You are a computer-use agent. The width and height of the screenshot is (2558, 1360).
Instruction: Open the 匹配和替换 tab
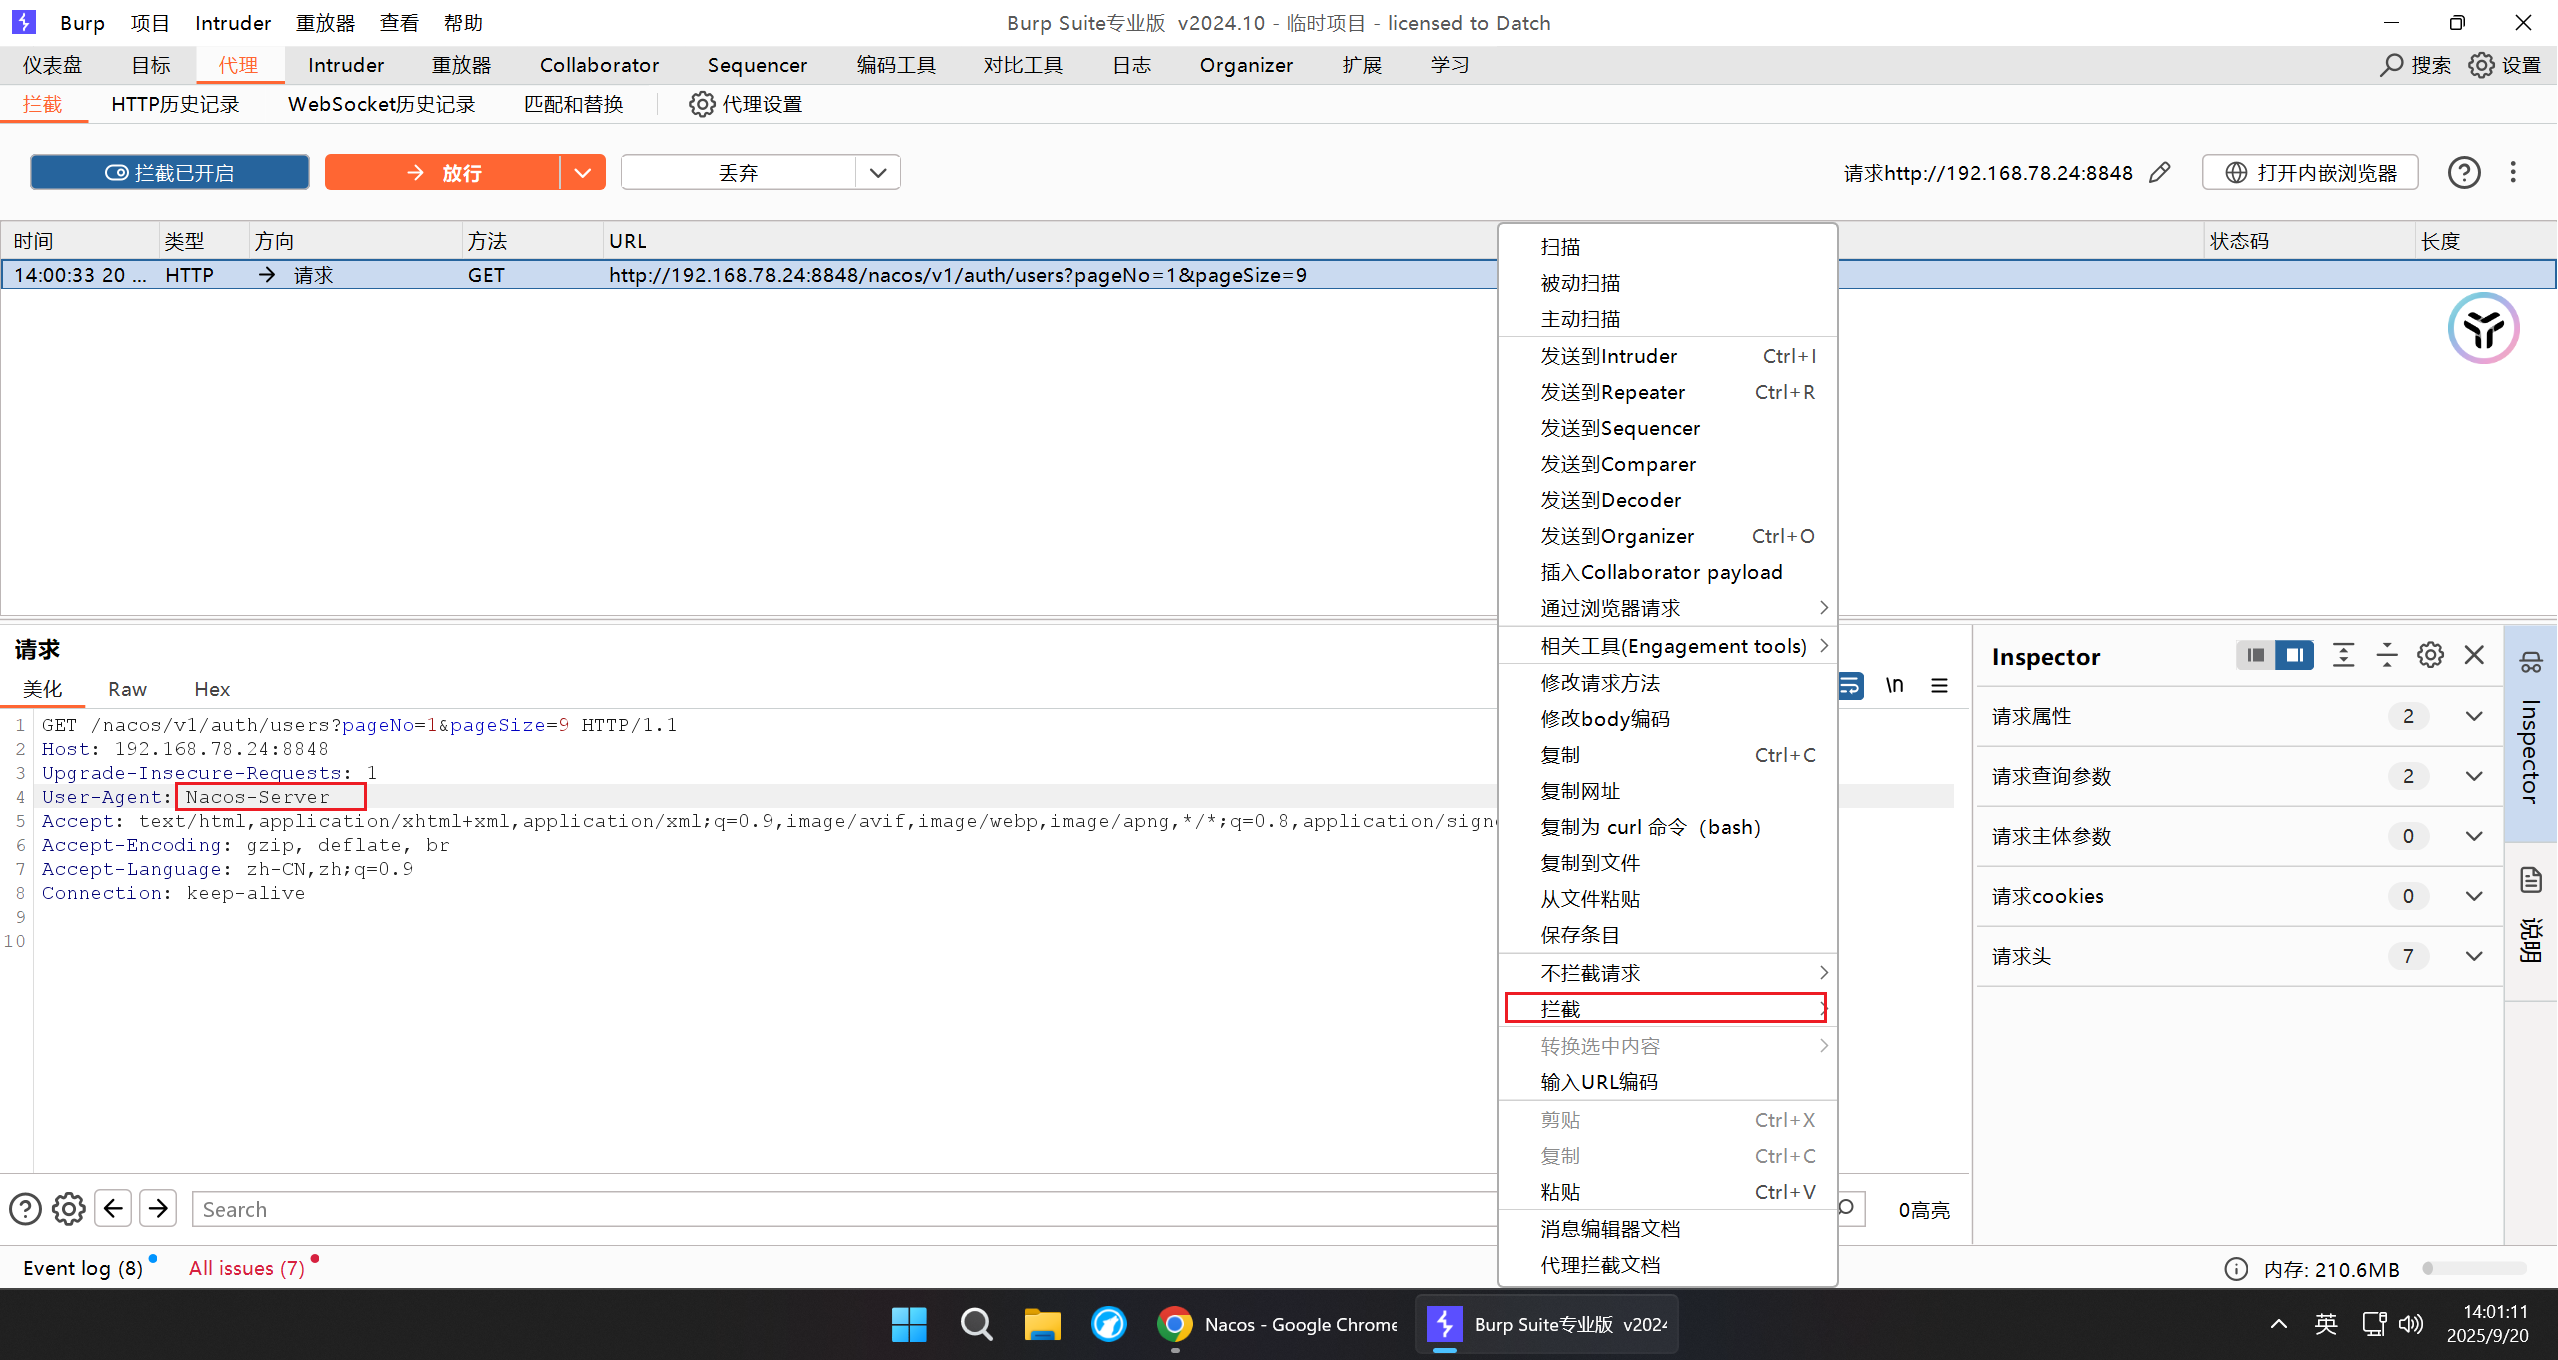(574, 104)
